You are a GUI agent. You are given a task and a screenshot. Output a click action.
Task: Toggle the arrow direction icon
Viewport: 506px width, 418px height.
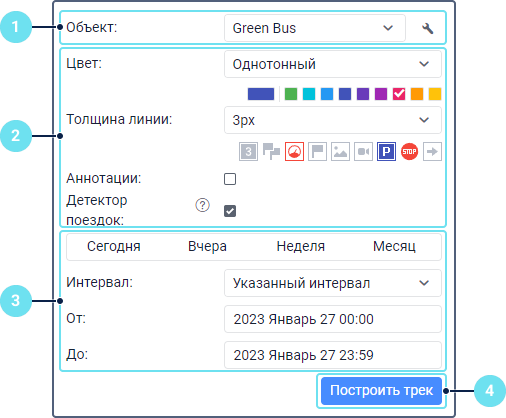[432, 152]
